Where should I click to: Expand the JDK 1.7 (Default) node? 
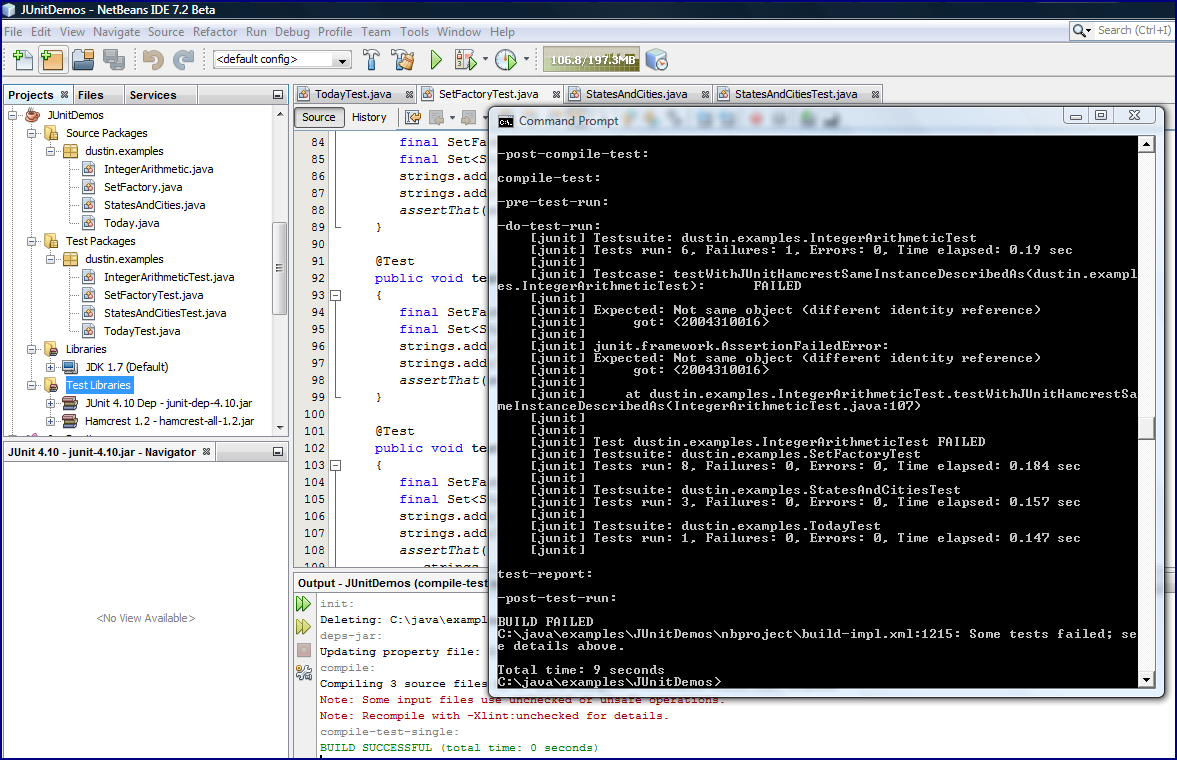(50, 367)
